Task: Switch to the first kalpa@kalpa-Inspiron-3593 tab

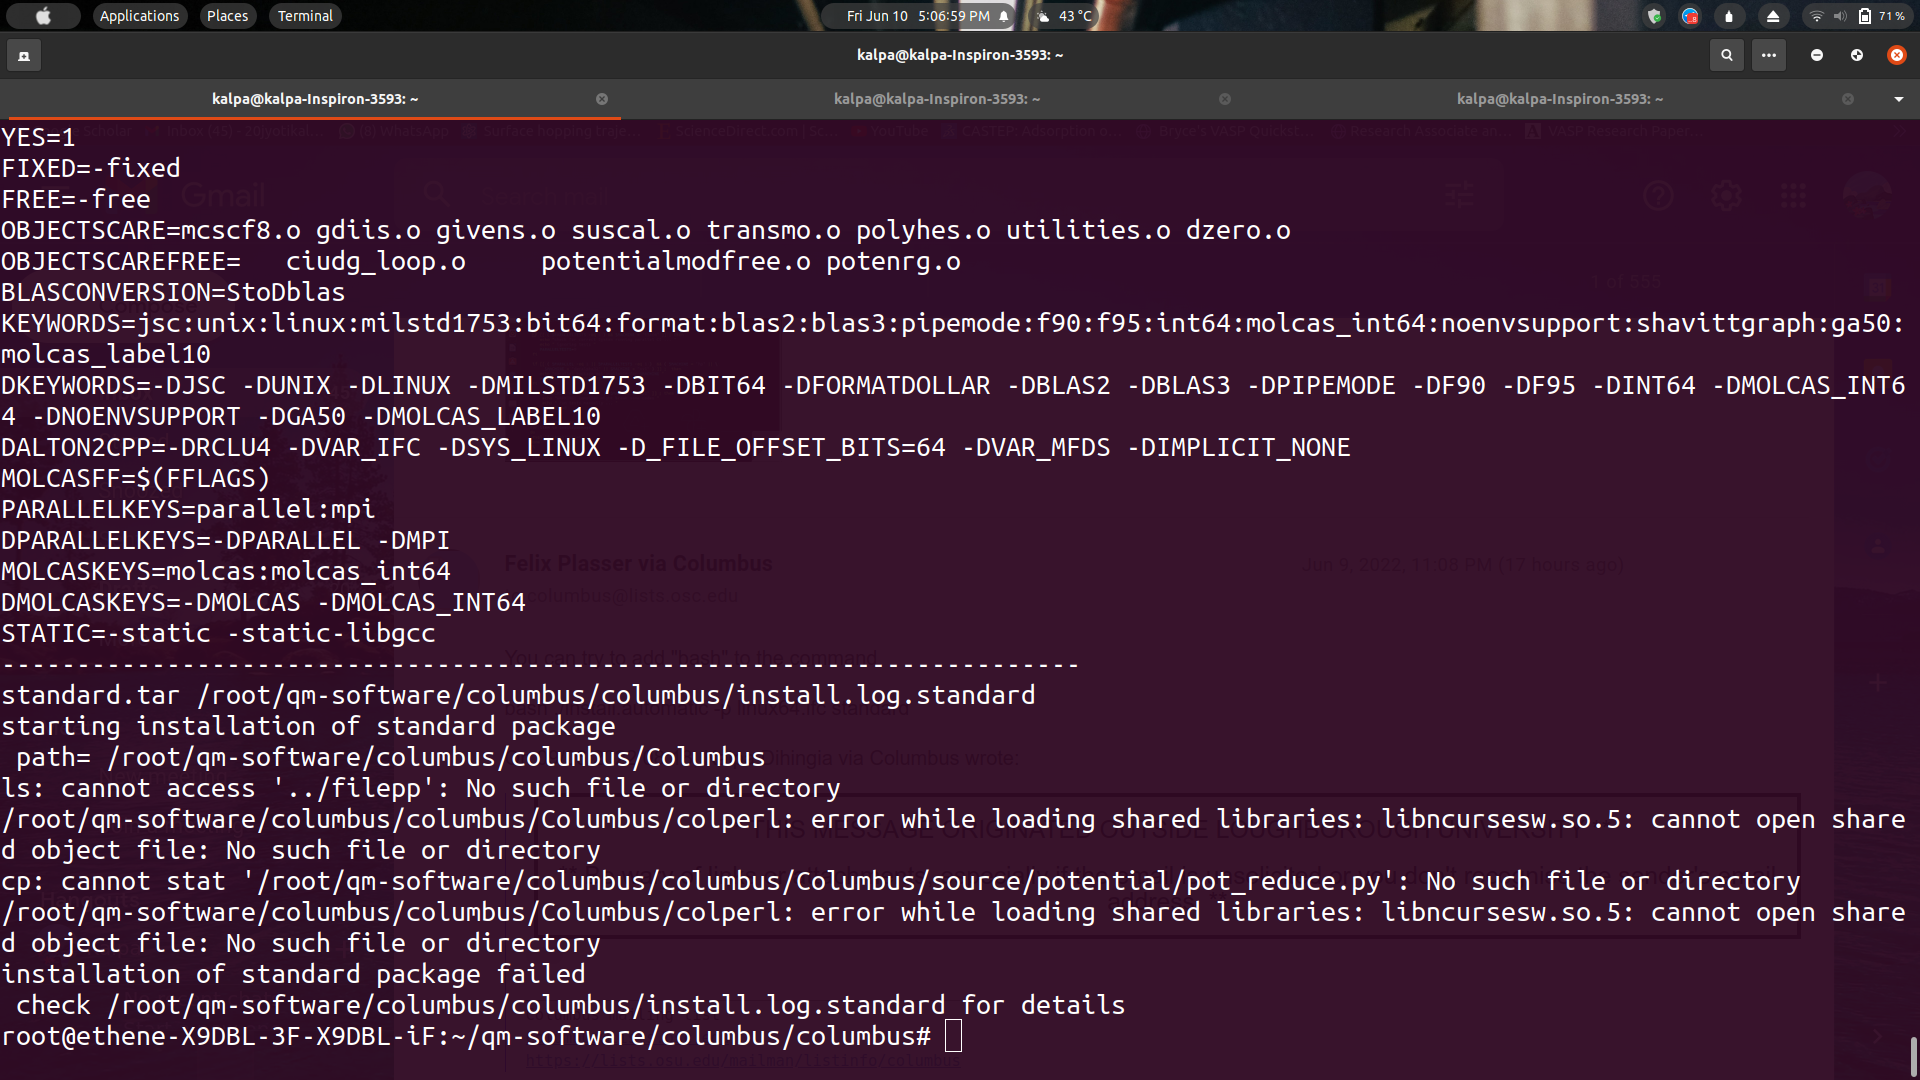Action: click(315, 99)
